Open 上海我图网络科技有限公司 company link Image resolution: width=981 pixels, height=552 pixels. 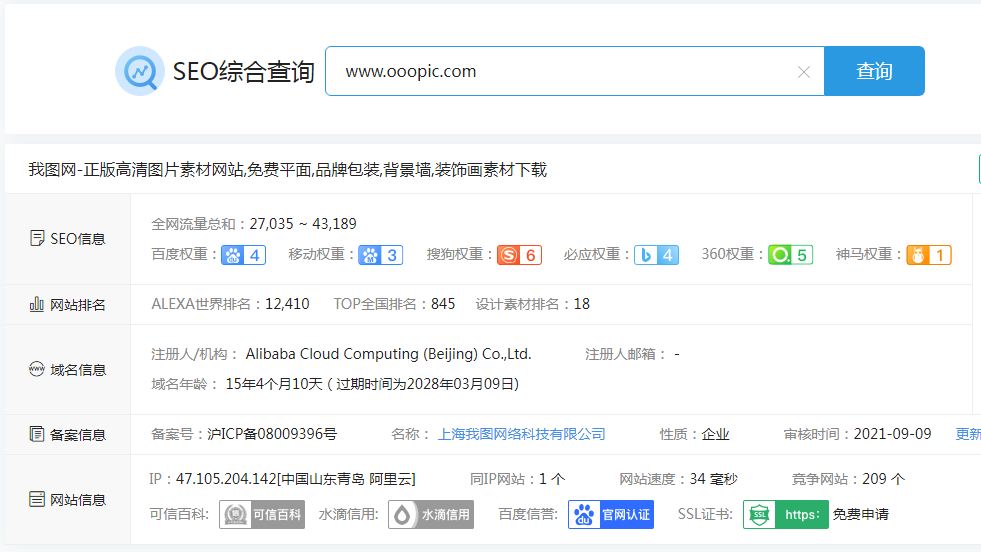(521, 434)
